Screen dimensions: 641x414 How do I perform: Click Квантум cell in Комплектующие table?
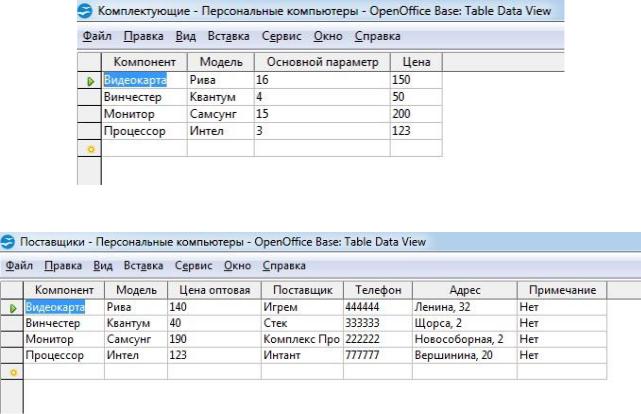(x=221, y=97)
